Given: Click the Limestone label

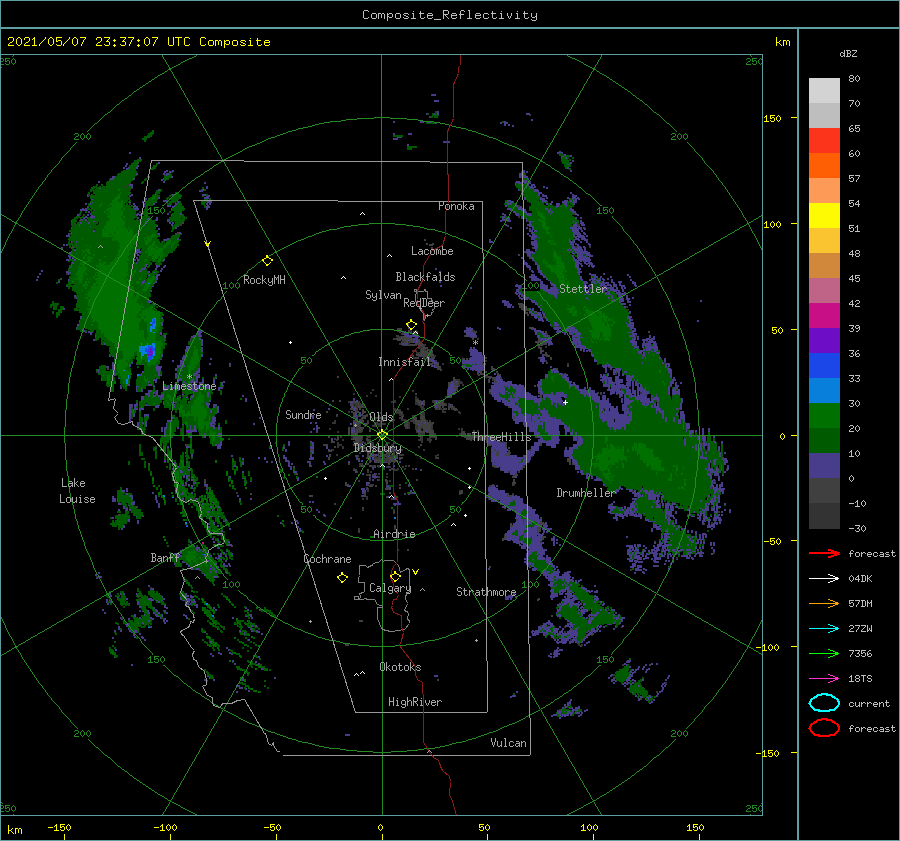Looking at the screenshot, I should 189,386.
